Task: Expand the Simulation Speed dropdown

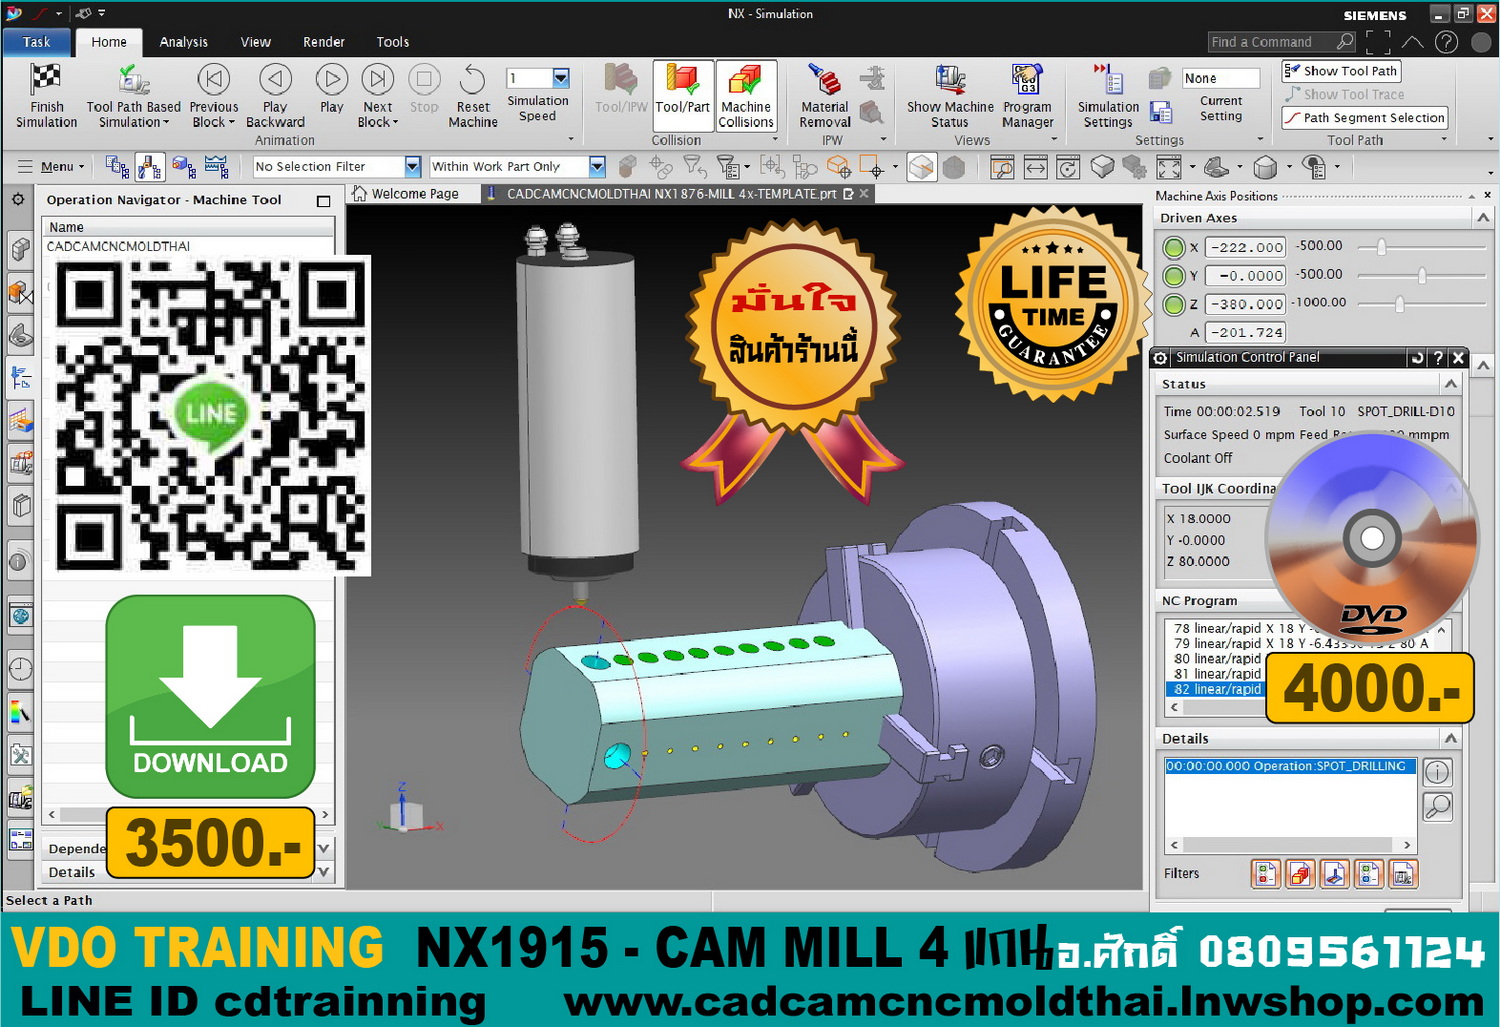Action: (x=561, y=78)
